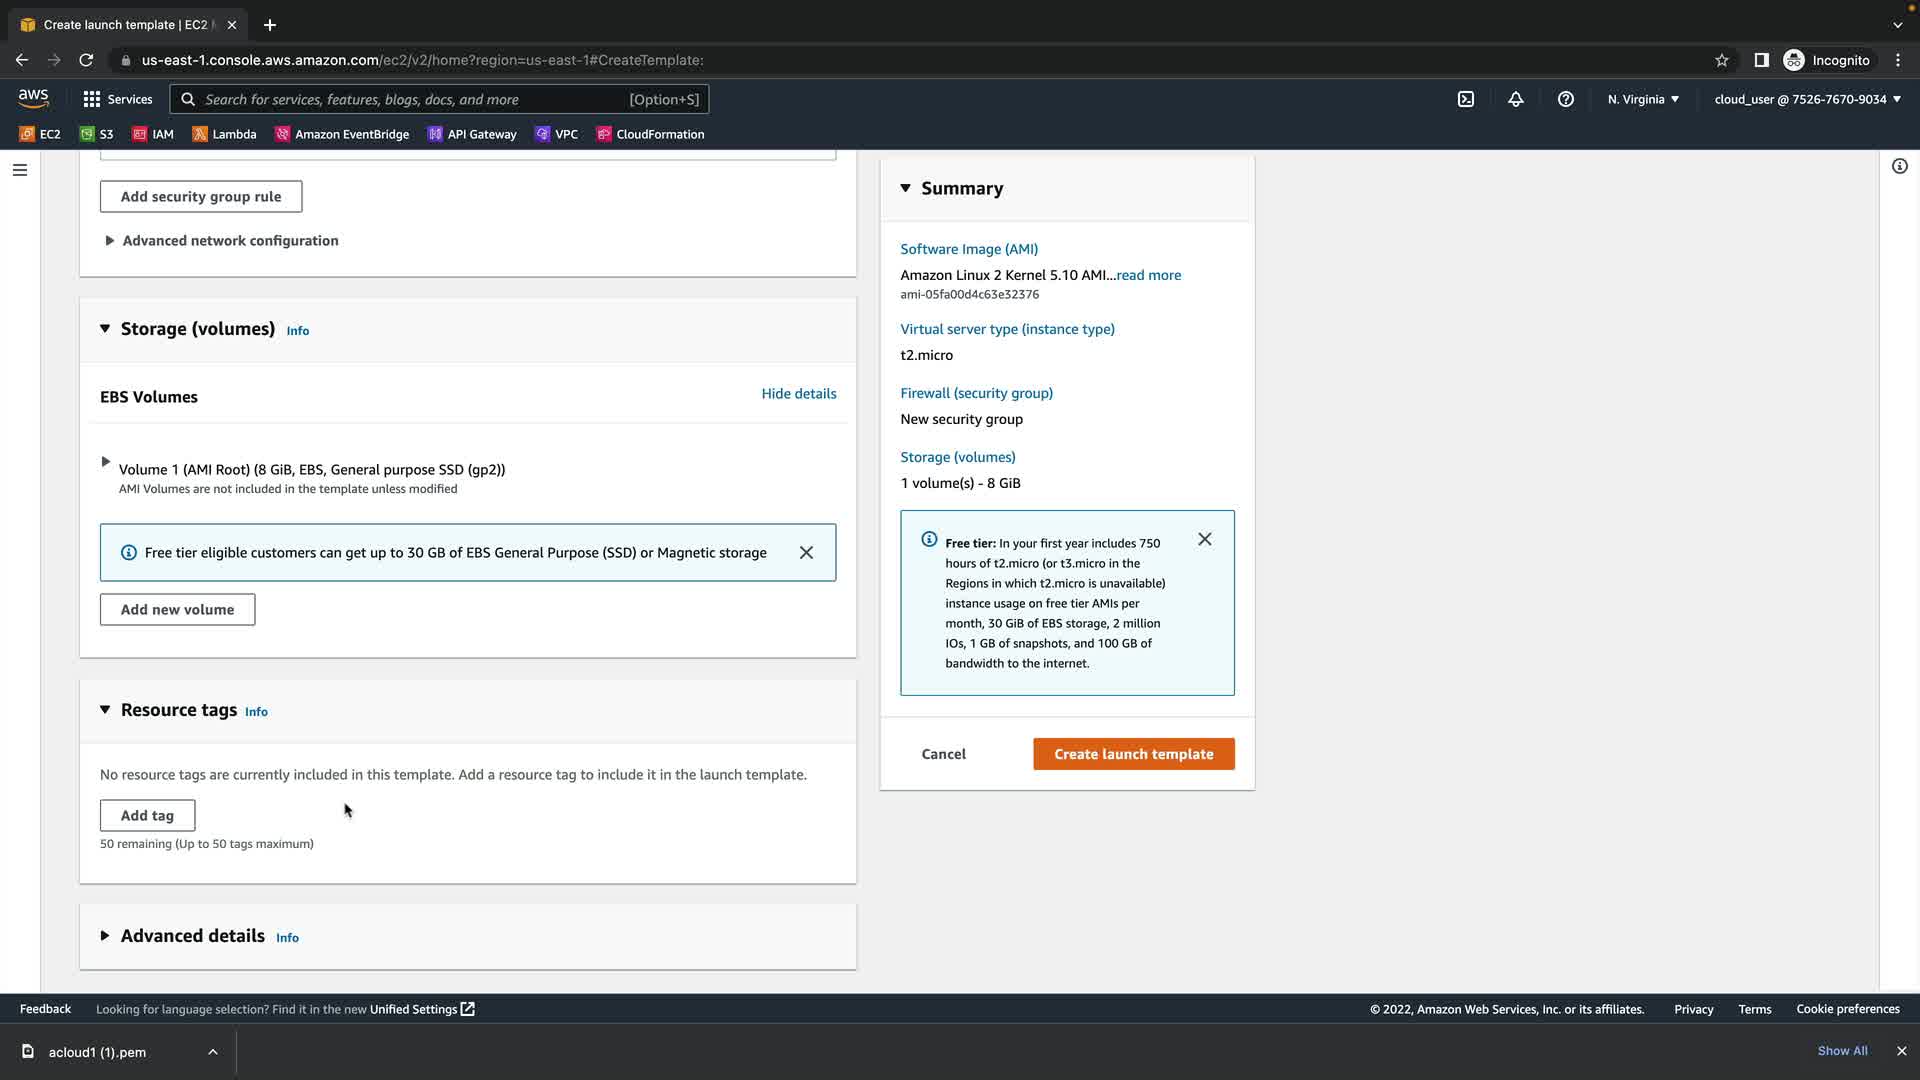Open the S3 bookmark shortcut
This screenshot has width=1920, height=1080.
(97, 134)
